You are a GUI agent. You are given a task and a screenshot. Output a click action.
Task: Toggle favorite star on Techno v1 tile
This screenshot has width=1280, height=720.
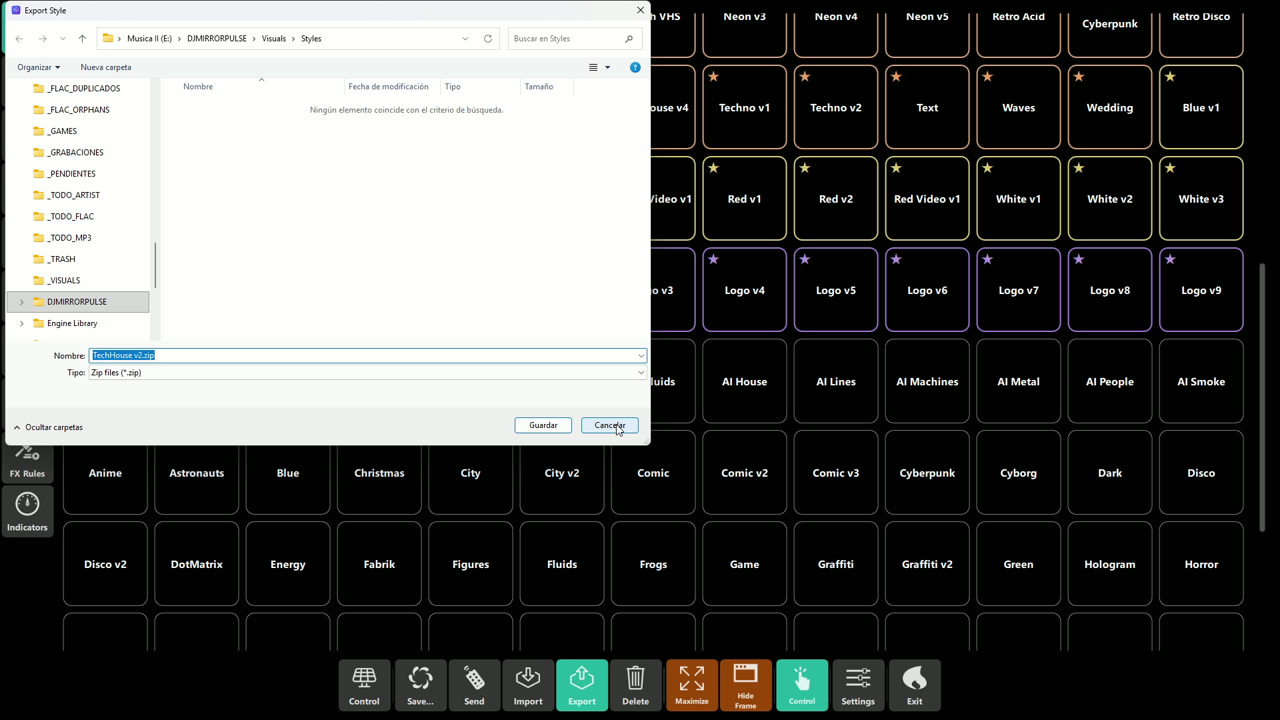click(714, 77)
